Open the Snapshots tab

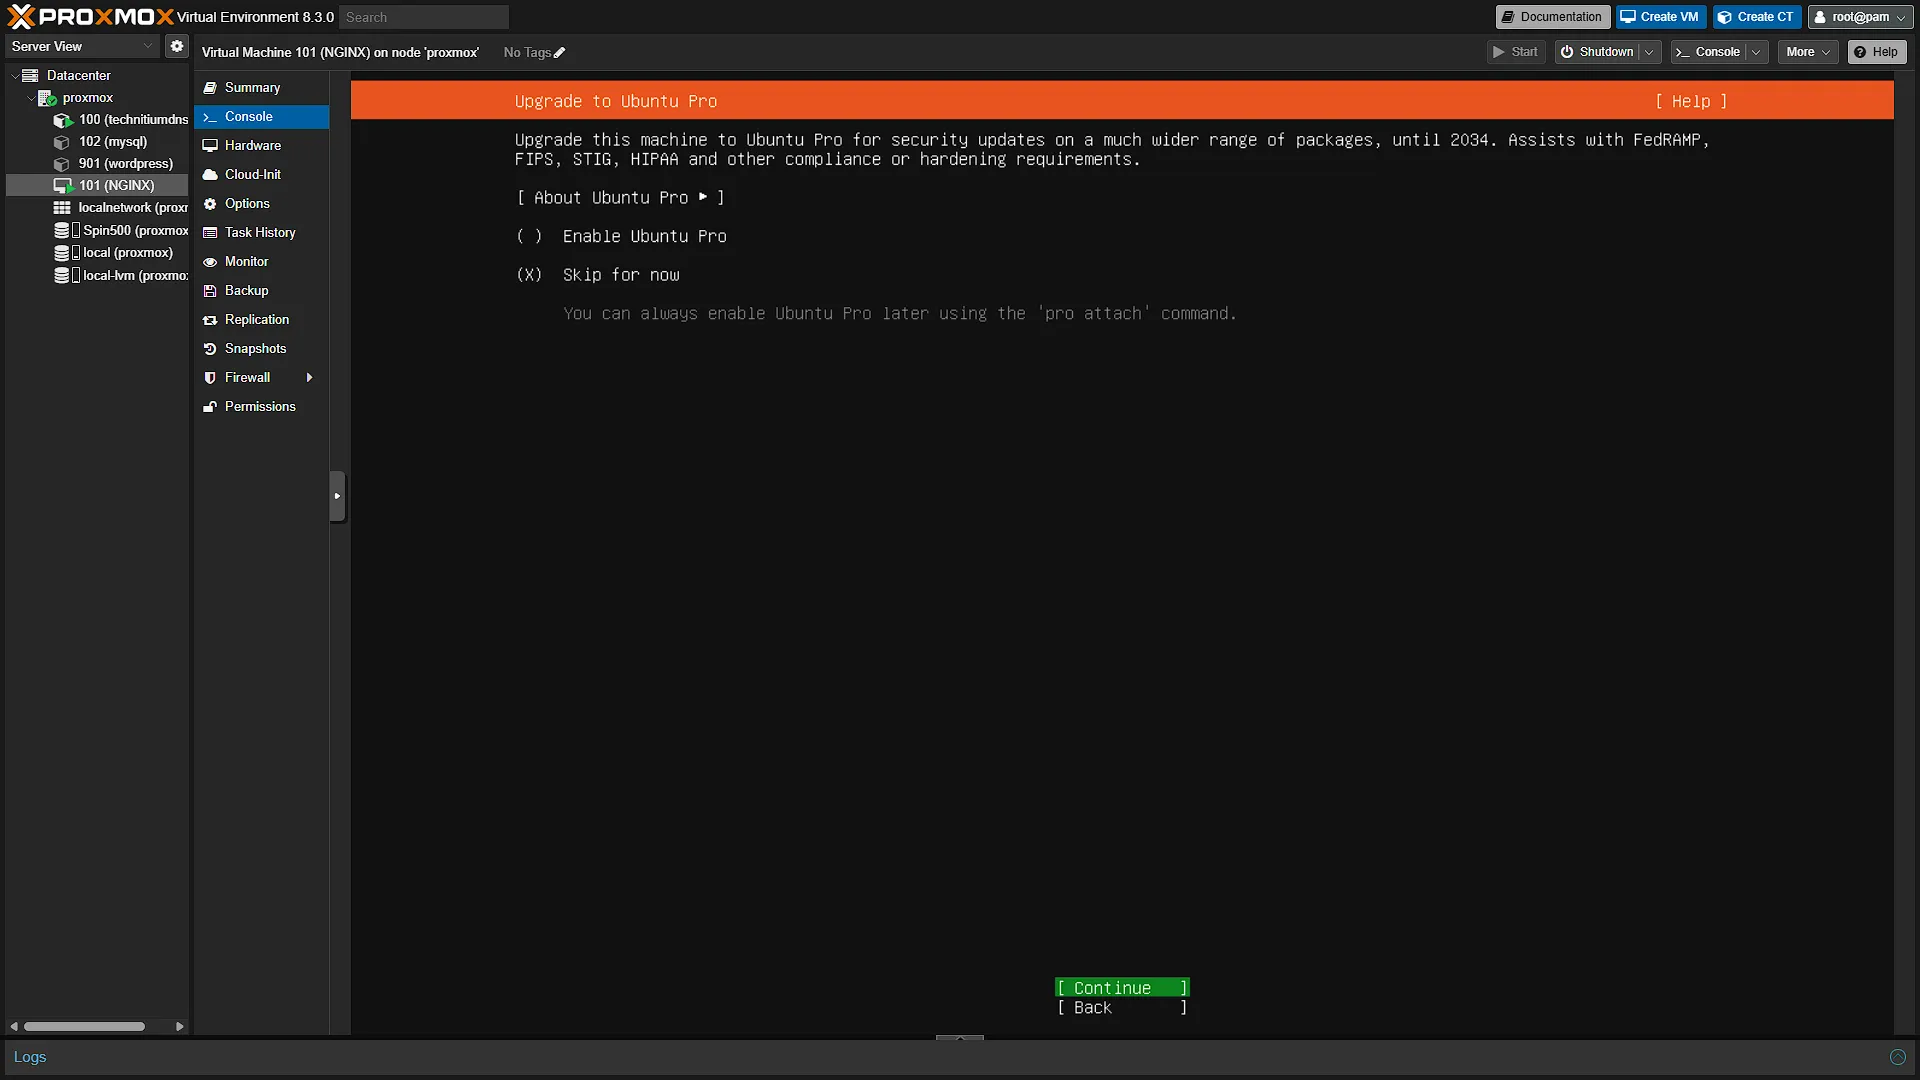coord(261,348)
